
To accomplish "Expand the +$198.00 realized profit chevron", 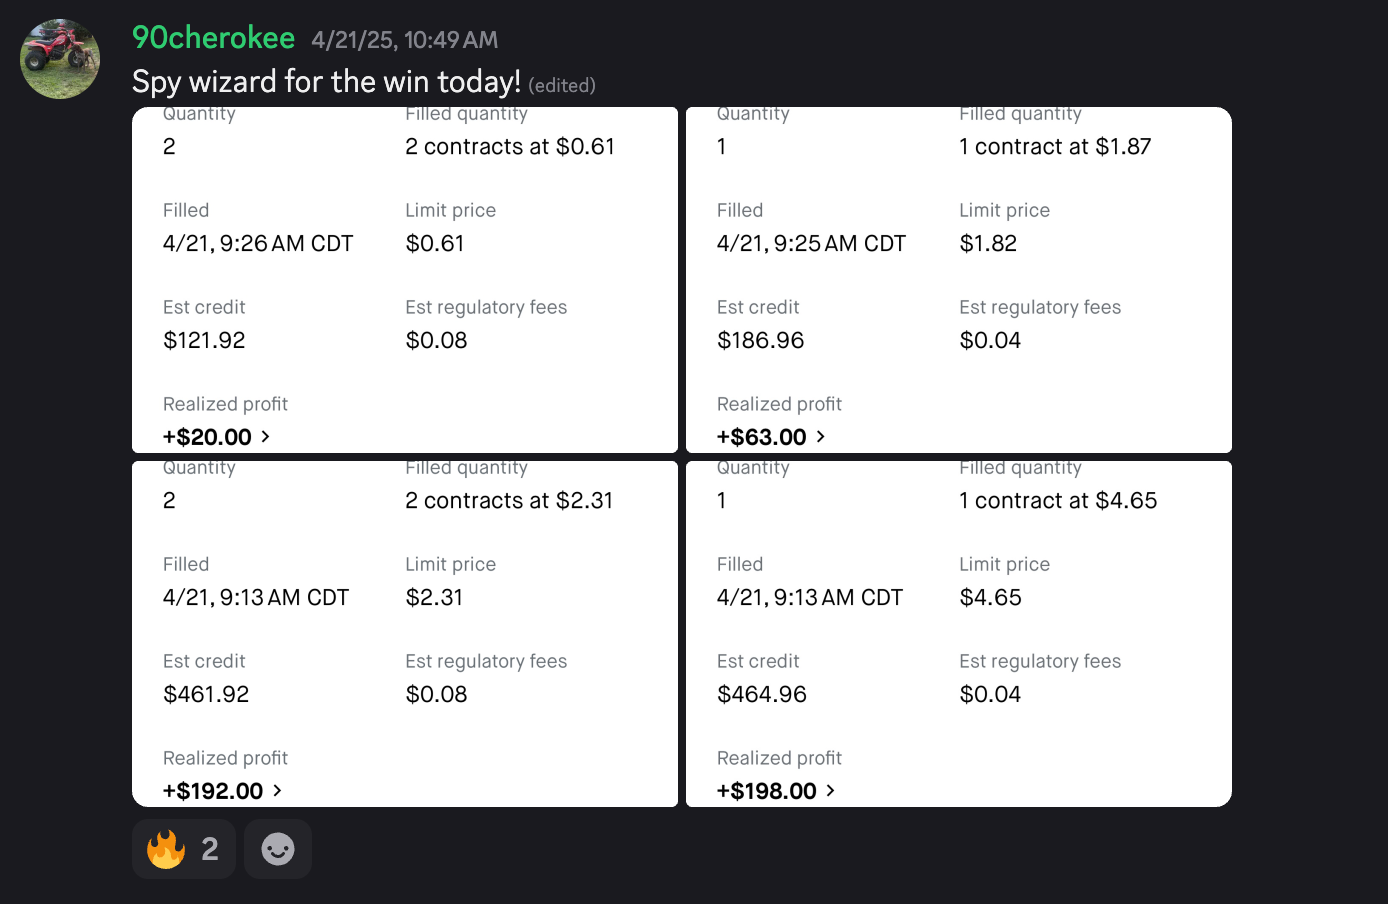I will pos(830,790).
